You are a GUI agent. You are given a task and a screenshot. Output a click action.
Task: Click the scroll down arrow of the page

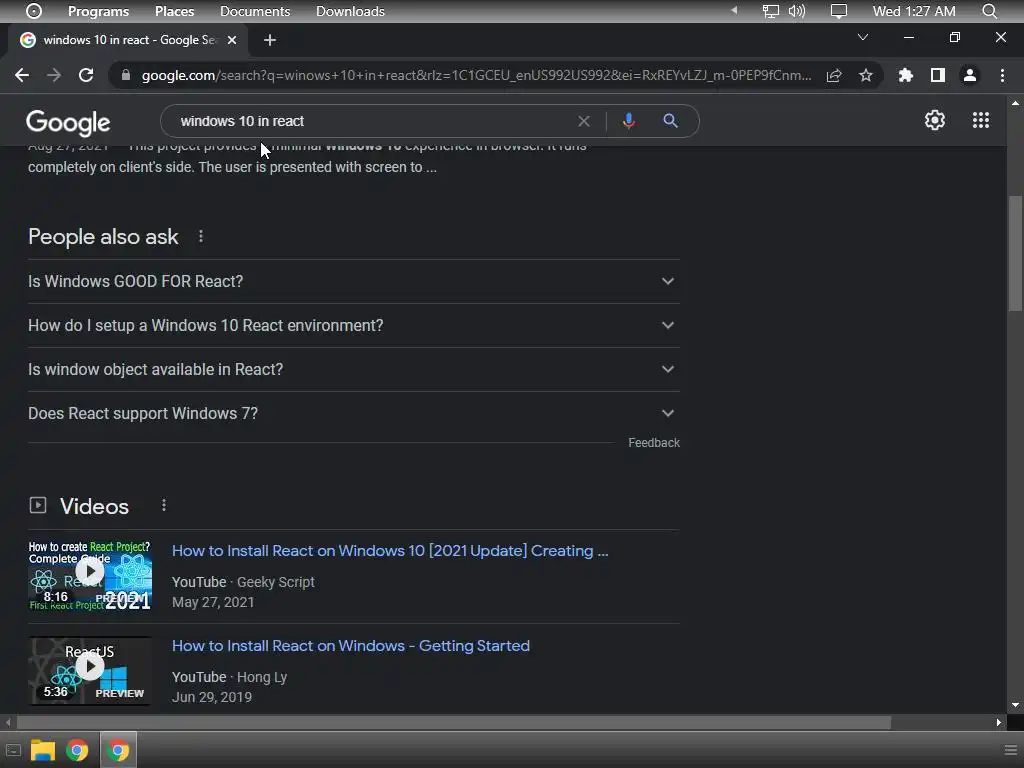click(1015, 705)
